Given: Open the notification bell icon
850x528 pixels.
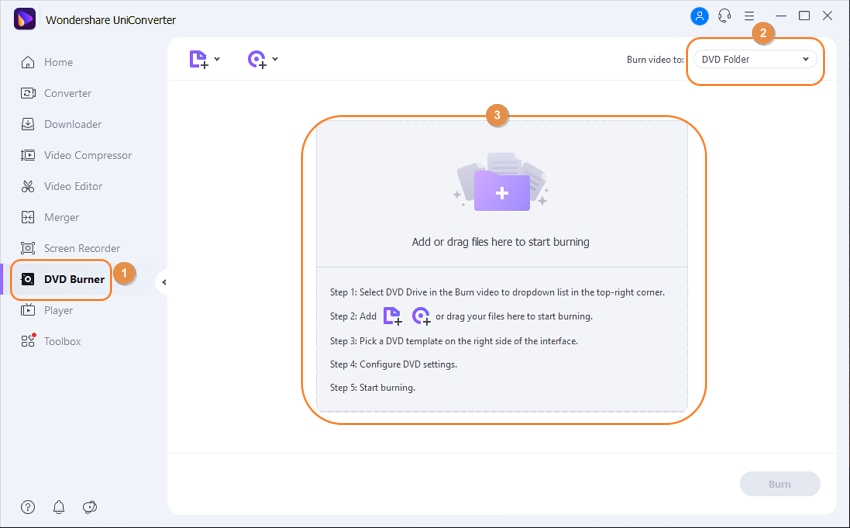Looking at the screenshot, I should [x=59, y=507].
